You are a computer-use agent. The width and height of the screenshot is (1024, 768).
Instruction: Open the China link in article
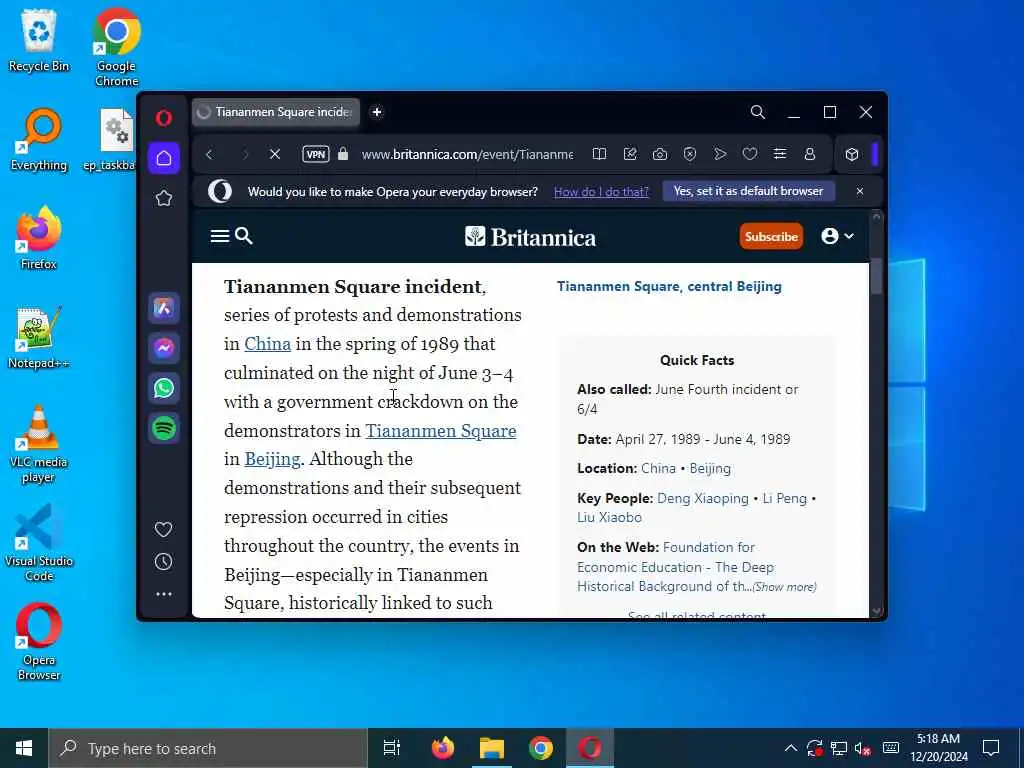(268, 344)
